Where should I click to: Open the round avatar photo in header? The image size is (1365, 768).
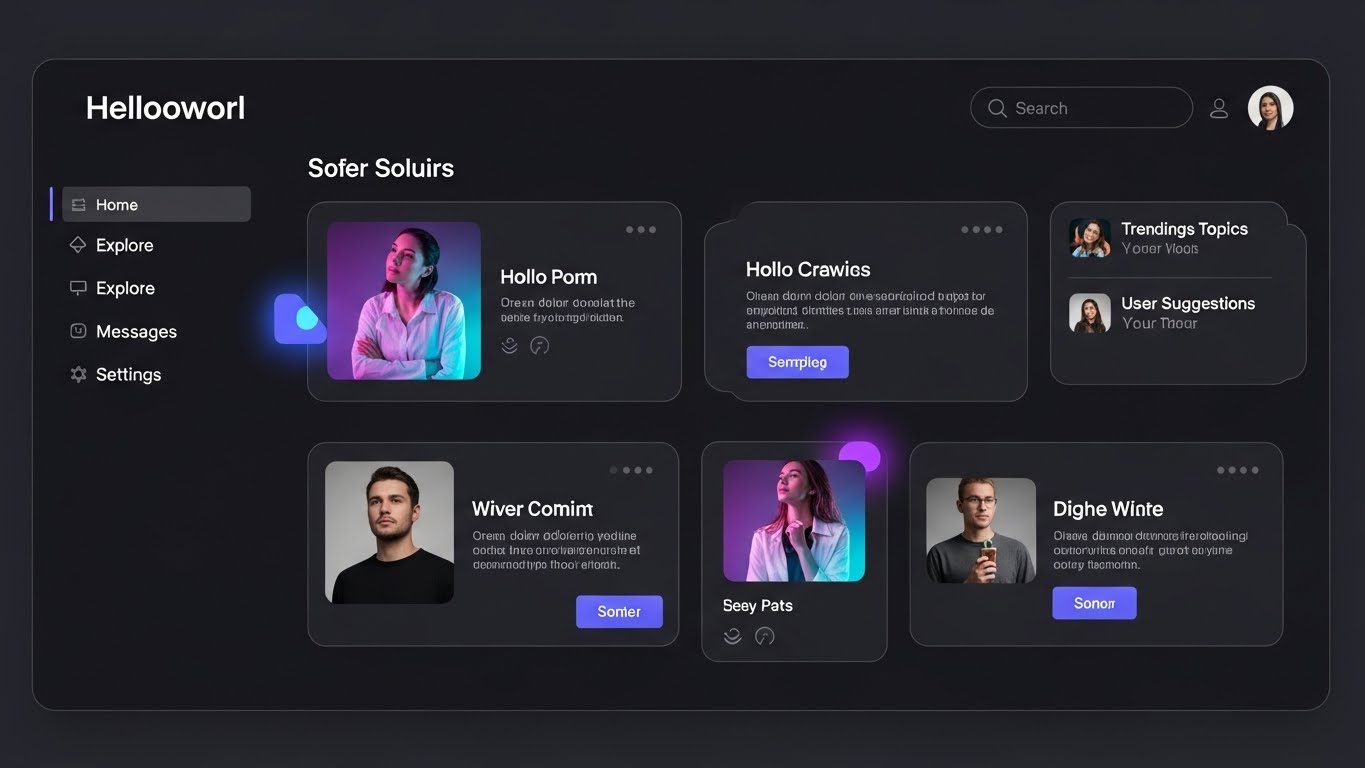click(x=1271, y=108)
